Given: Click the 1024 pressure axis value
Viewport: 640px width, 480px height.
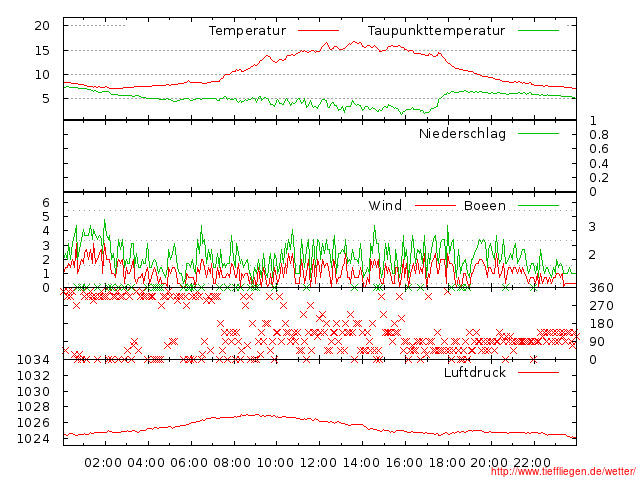Looking at the screenshot, I should click(33, 439).
